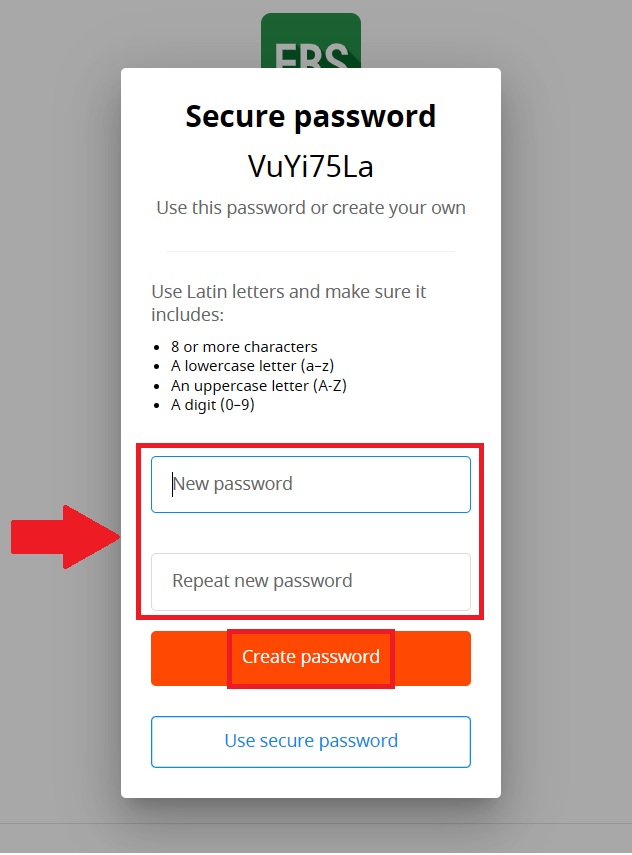Click the generated password VuYi75La
The height and width of the screenshot is (855, 632).
(310, 167)
